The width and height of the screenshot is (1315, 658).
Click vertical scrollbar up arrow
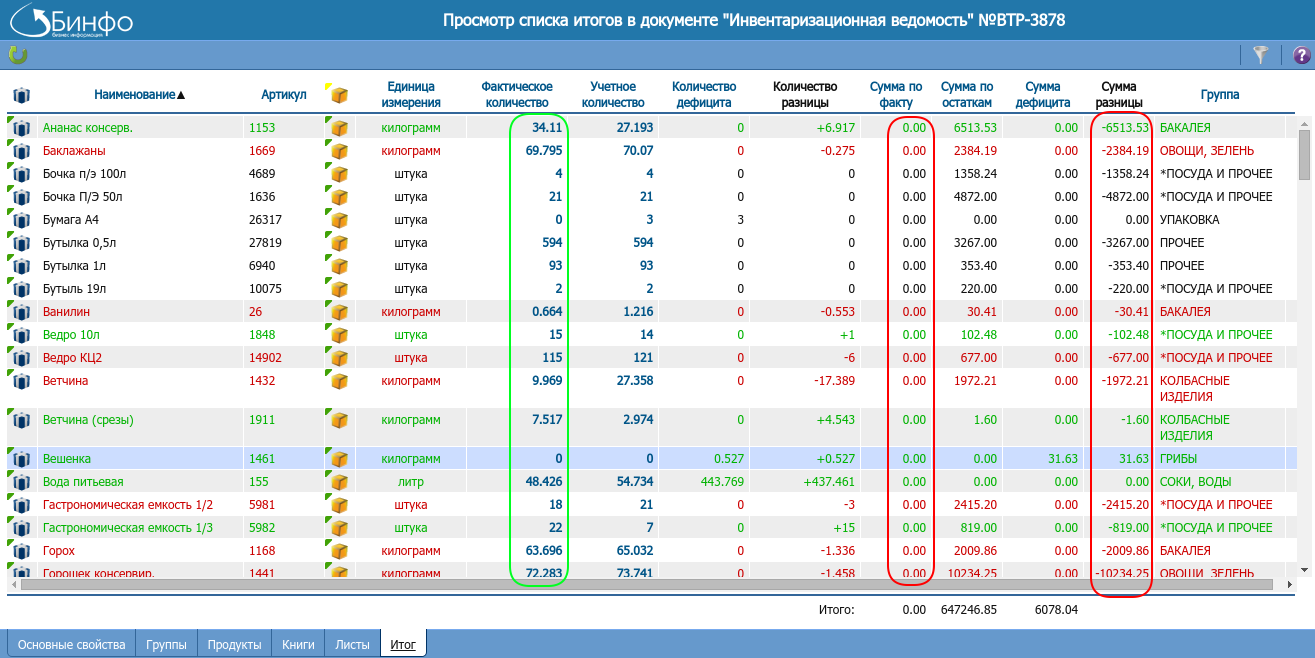[x=1304, y=123]
